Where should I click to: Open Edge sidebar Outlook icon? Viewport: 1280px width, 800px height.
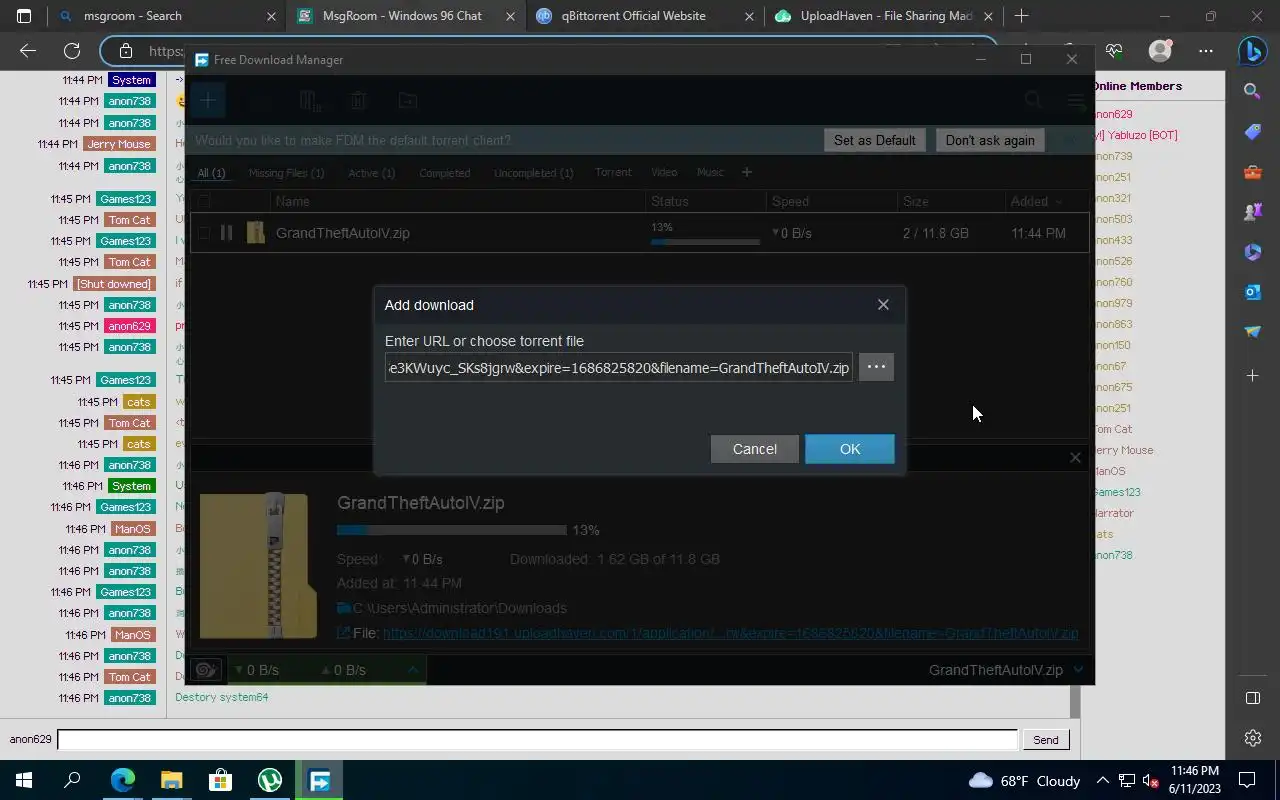click(1252, 292)
